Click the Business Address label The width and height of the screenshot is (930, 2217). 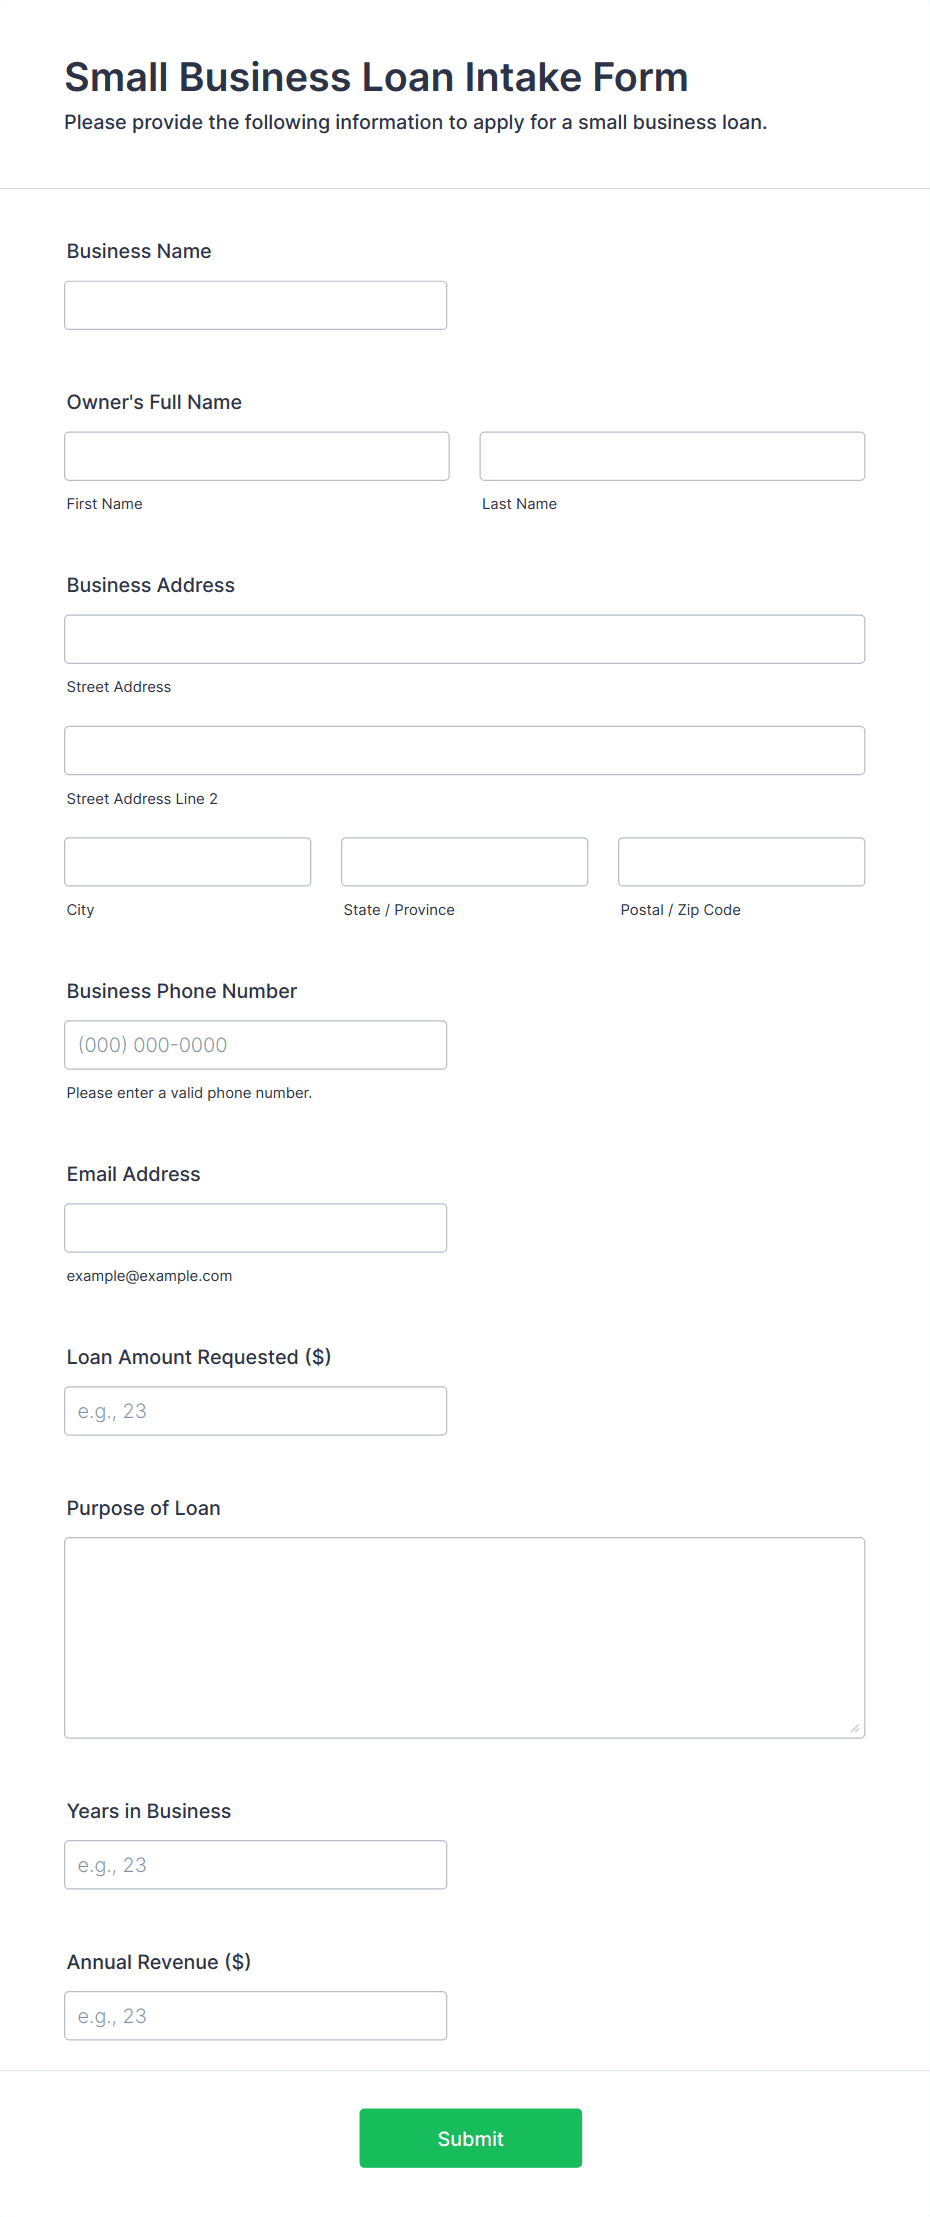click(151, 585)
